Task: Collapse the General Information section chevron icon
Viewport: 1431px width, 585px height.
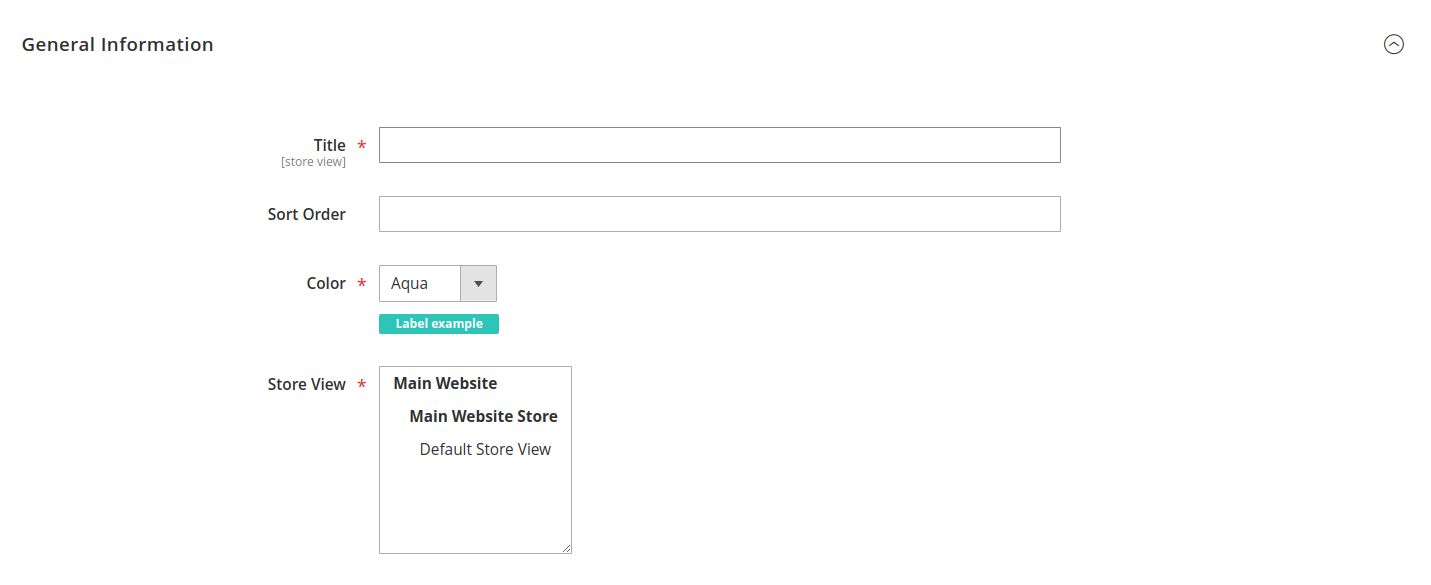Action: [1393, 44]
